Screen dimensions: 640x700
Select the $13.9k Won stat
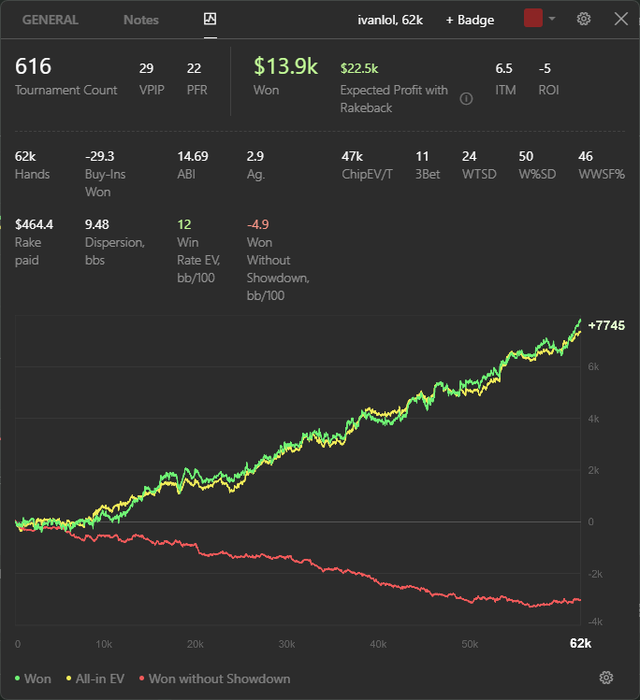(286, 76)
